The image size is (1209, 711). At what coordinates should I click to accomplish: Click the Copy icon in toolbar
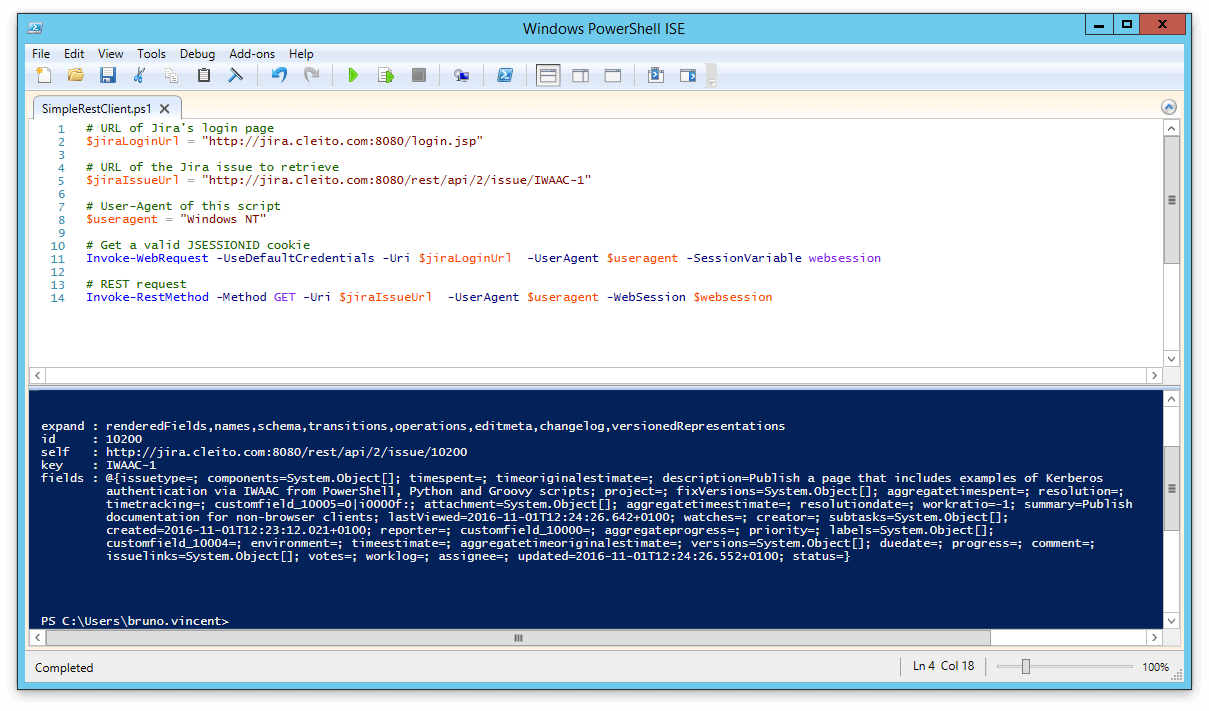(171, 75)
